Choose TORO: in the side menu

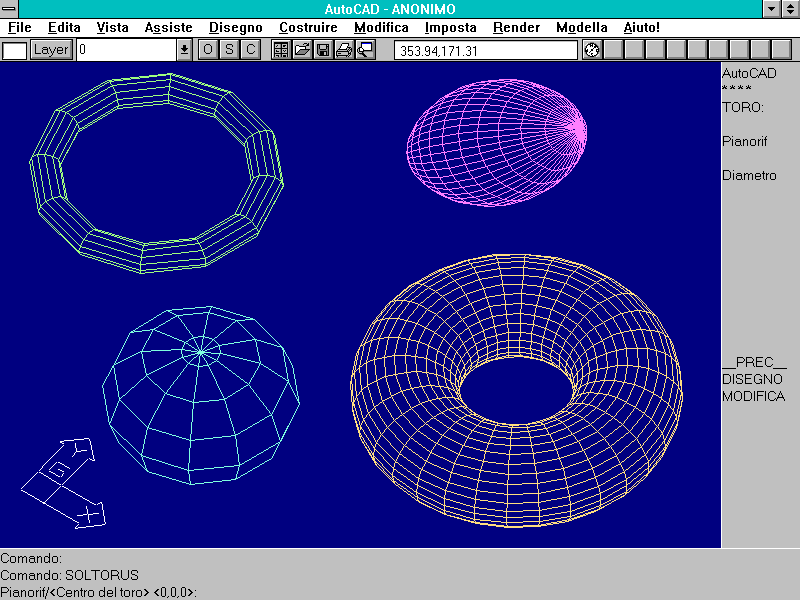(x=743, y=108)
